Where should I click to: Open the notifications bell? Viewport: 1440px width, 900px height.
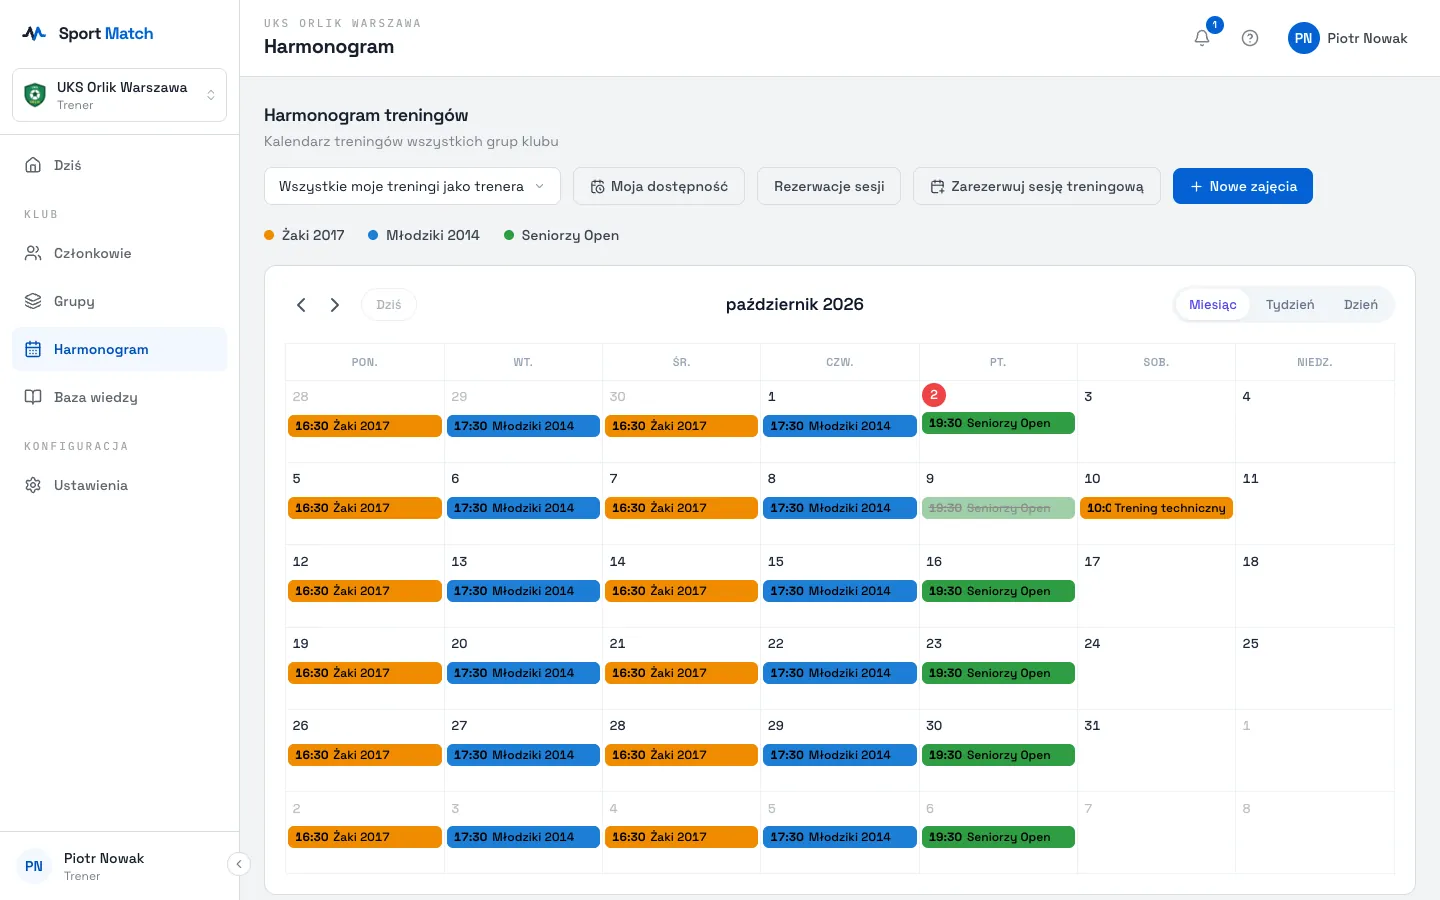coord(1202,38)
